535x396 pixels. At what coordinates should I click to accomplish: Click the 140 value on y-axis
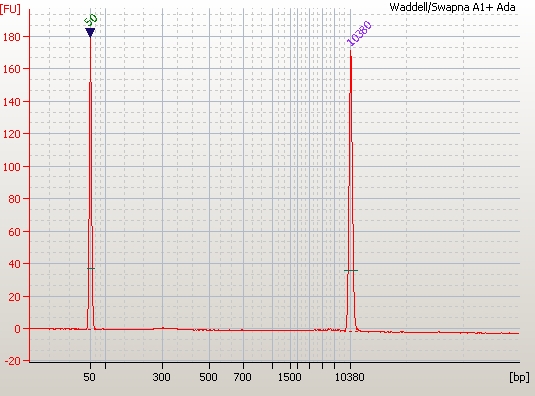(x=12, y=102)
